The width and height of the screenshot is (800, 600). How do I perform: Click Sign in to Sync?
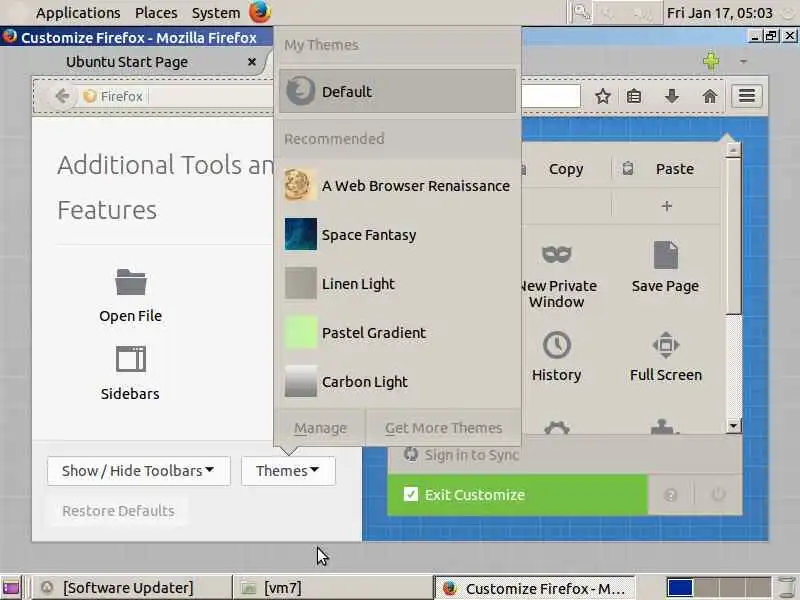472,455
